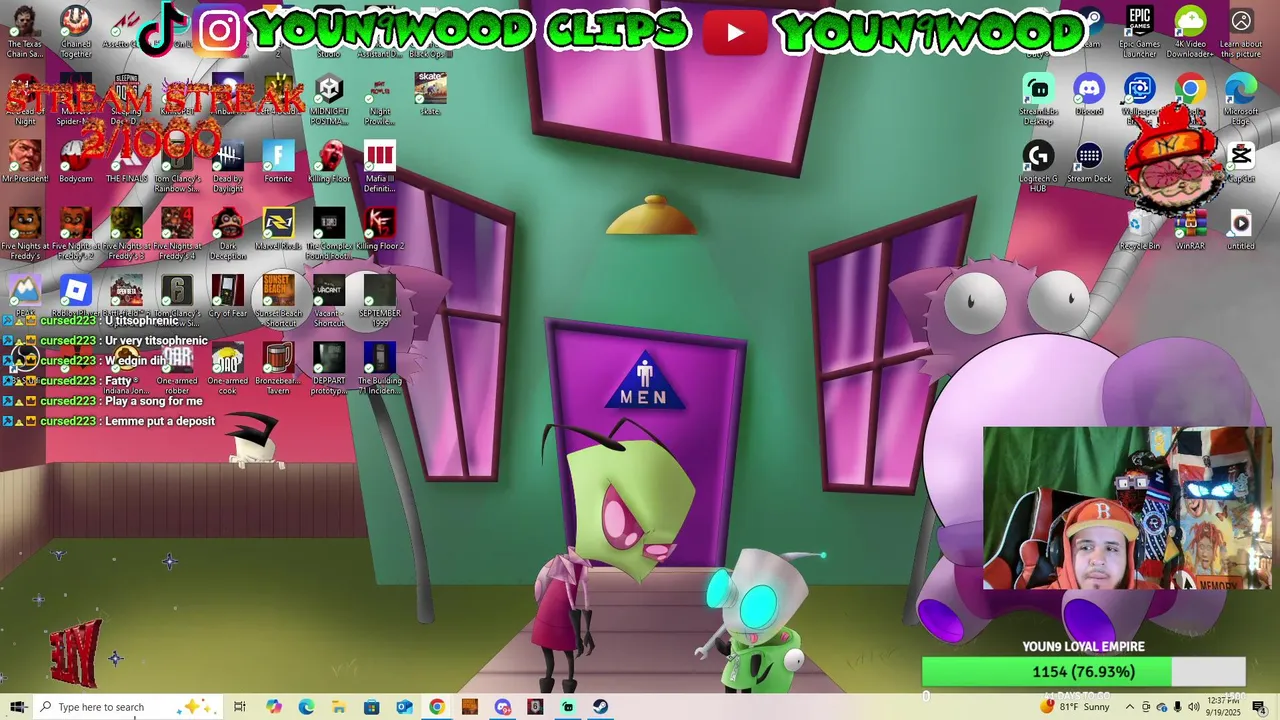Open Microsoft Edge desktop shortcut
The height and width of the screenshot is (720, 1280).
(1241, 100)
